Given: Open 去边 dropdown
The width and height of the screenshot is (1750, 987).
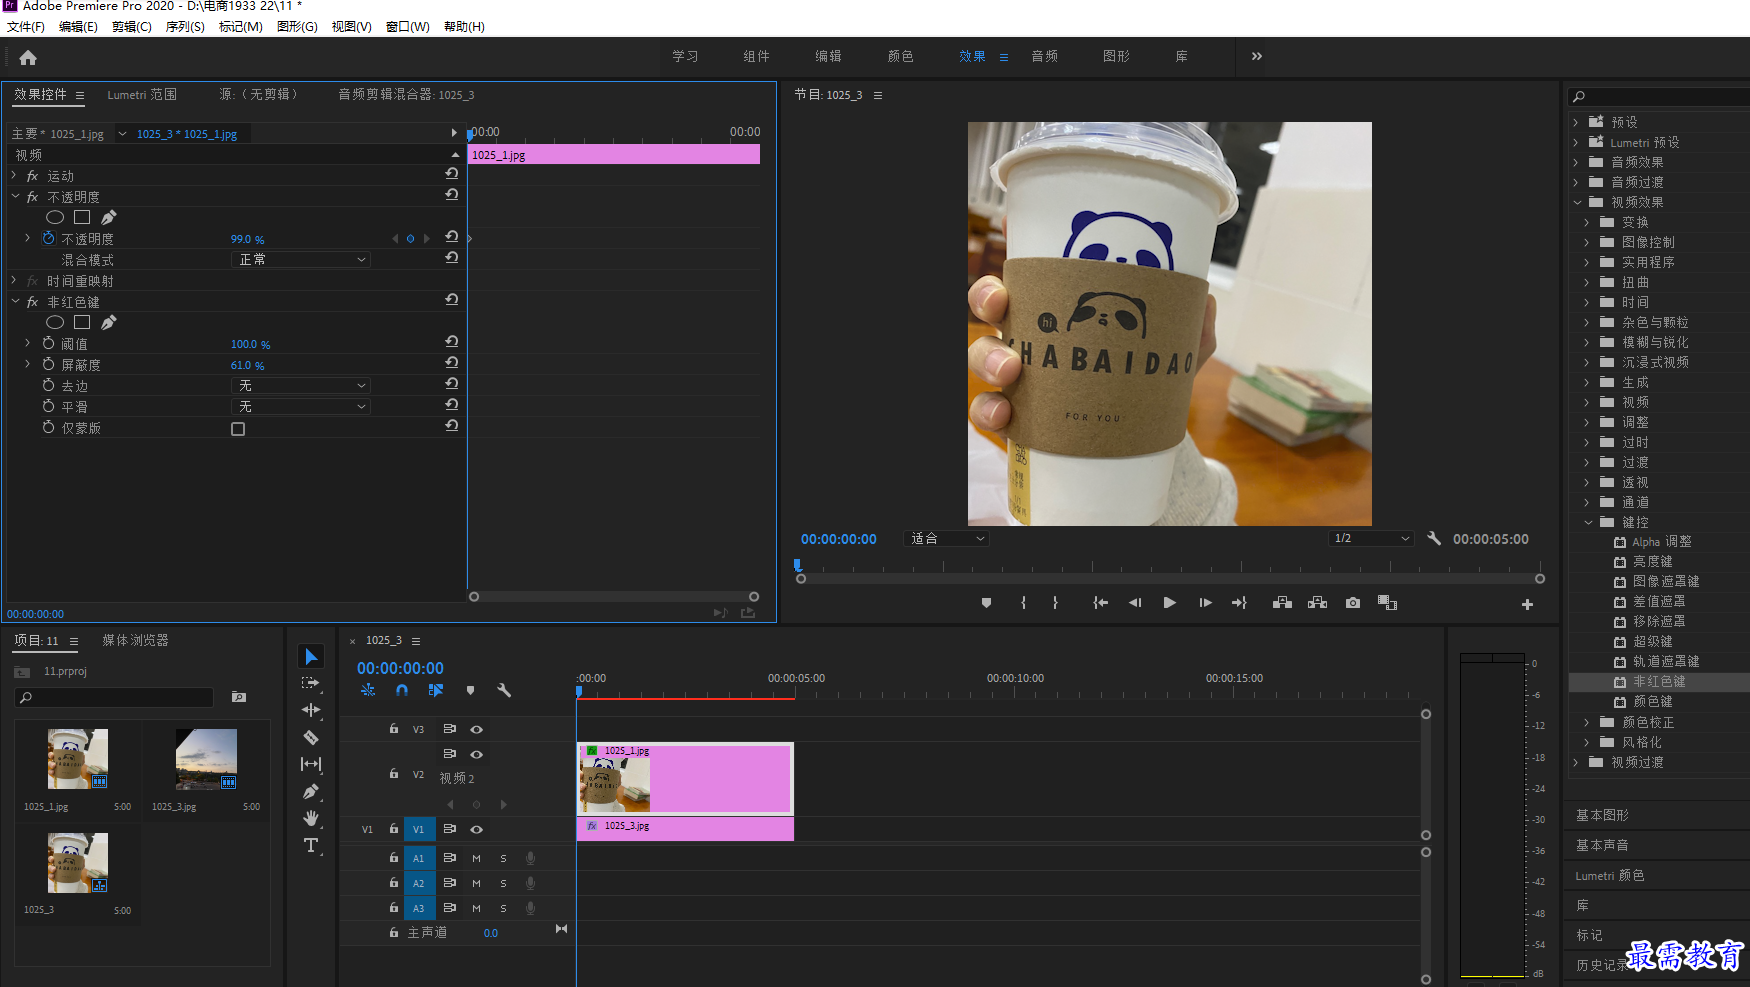Looking at the screenshot, I should [301, 385].
